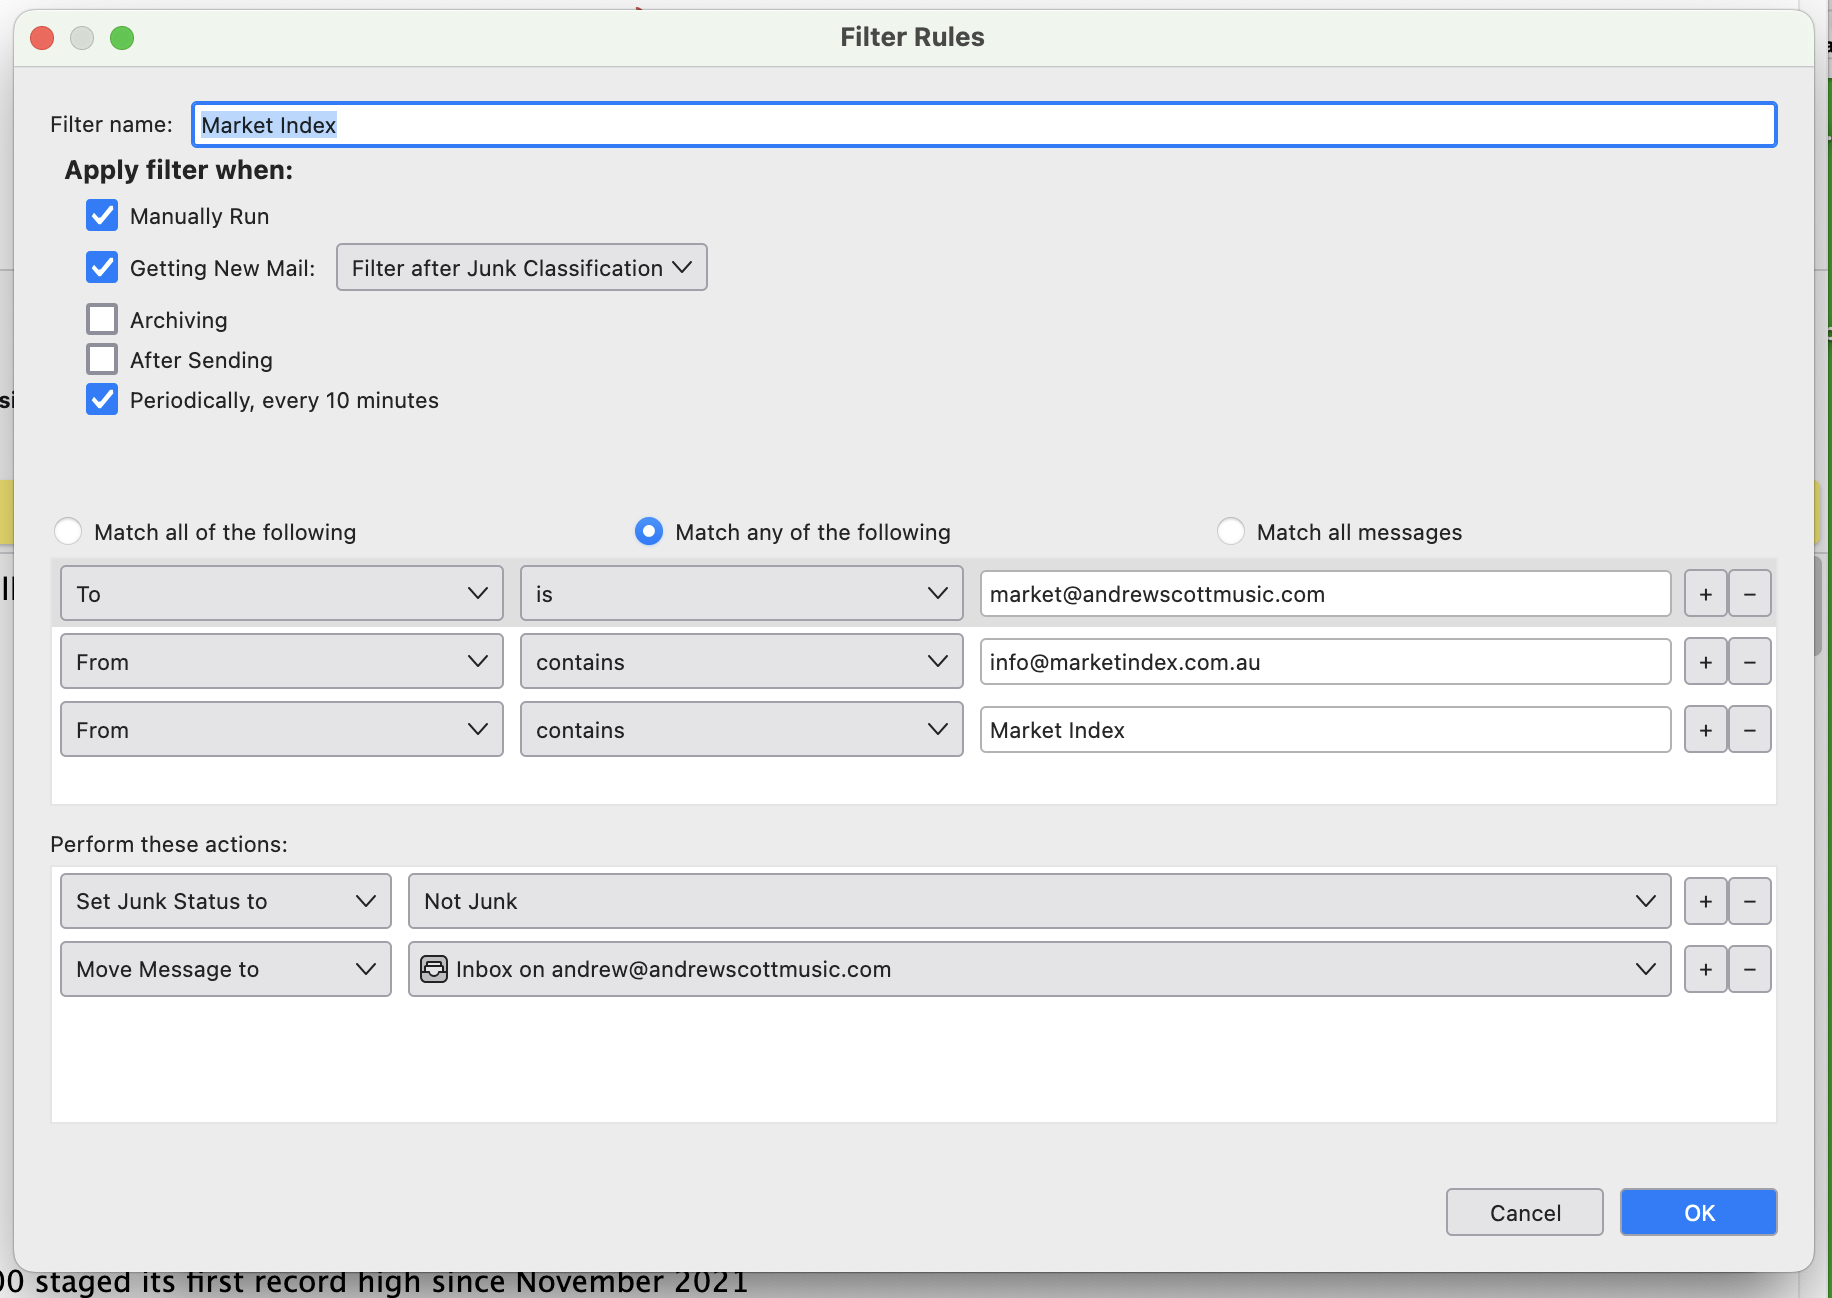Select Match all of the following
1832x1298 pixels.
pyautogui.click(x=69, y=532)
